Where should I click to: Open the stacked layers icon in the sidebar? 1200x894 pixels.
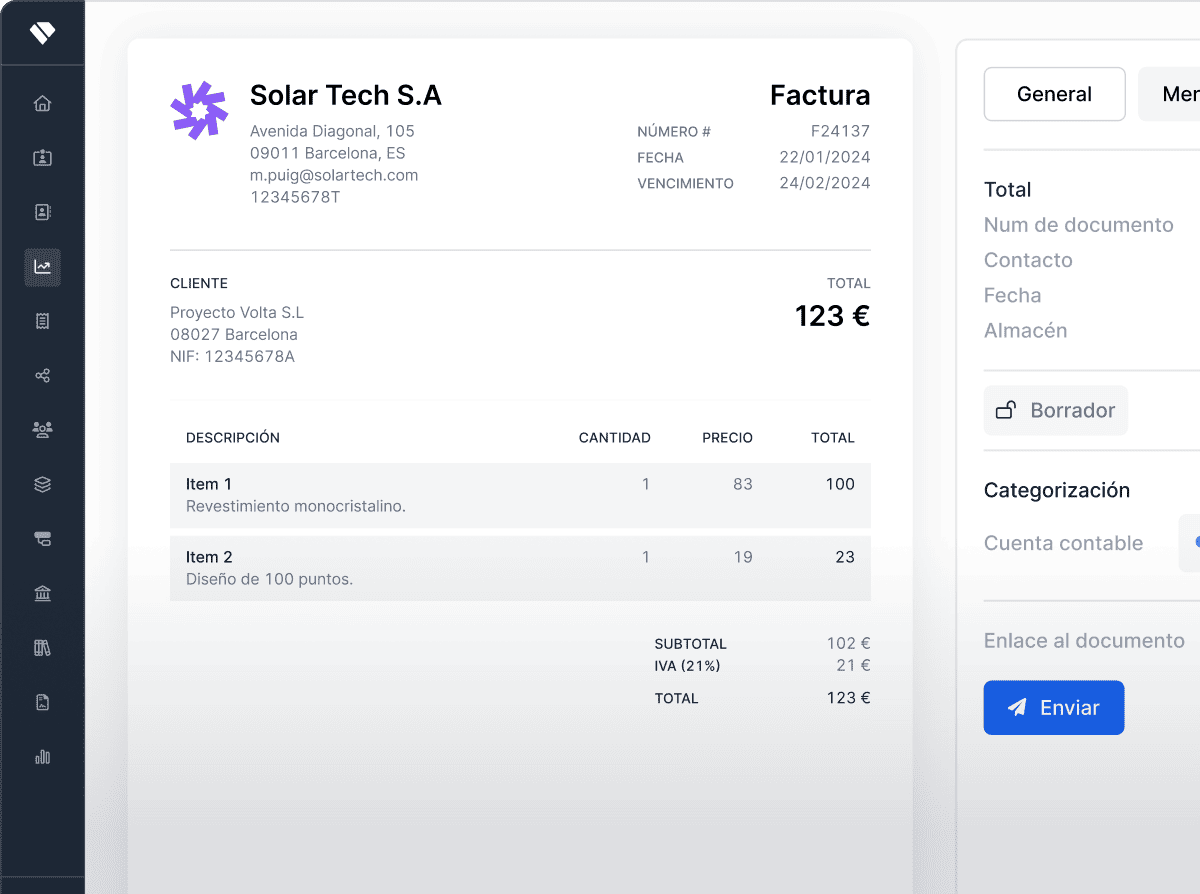[42, 484]
